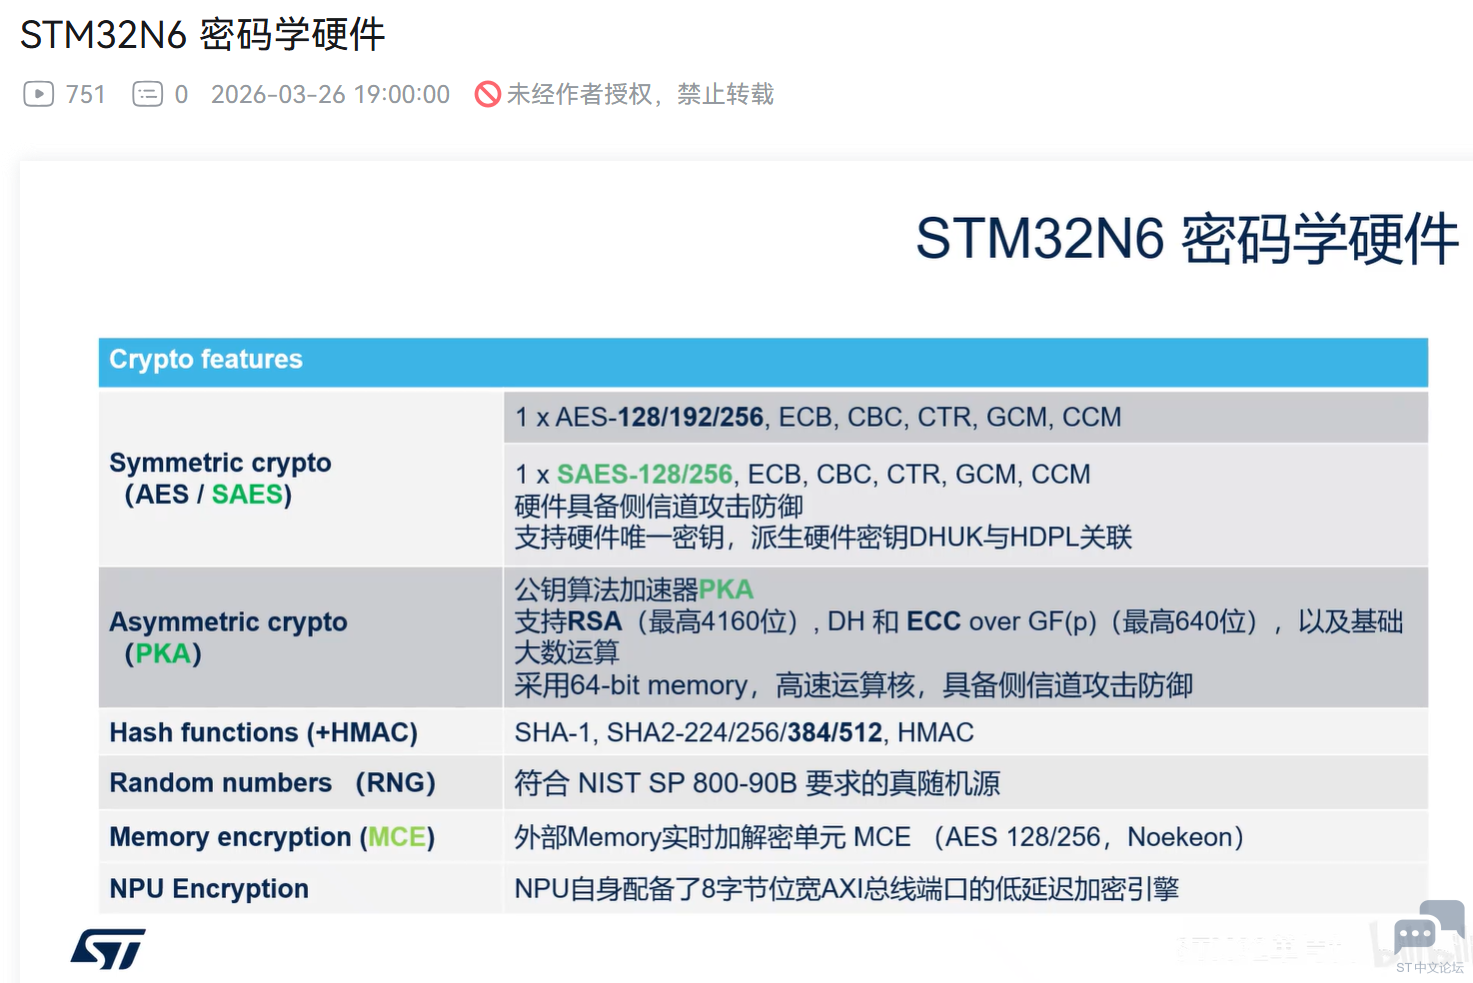Click the "Memory encryption (MCE)" cell
Screen dimensions: 1473x983
click(x=301, y=837)
